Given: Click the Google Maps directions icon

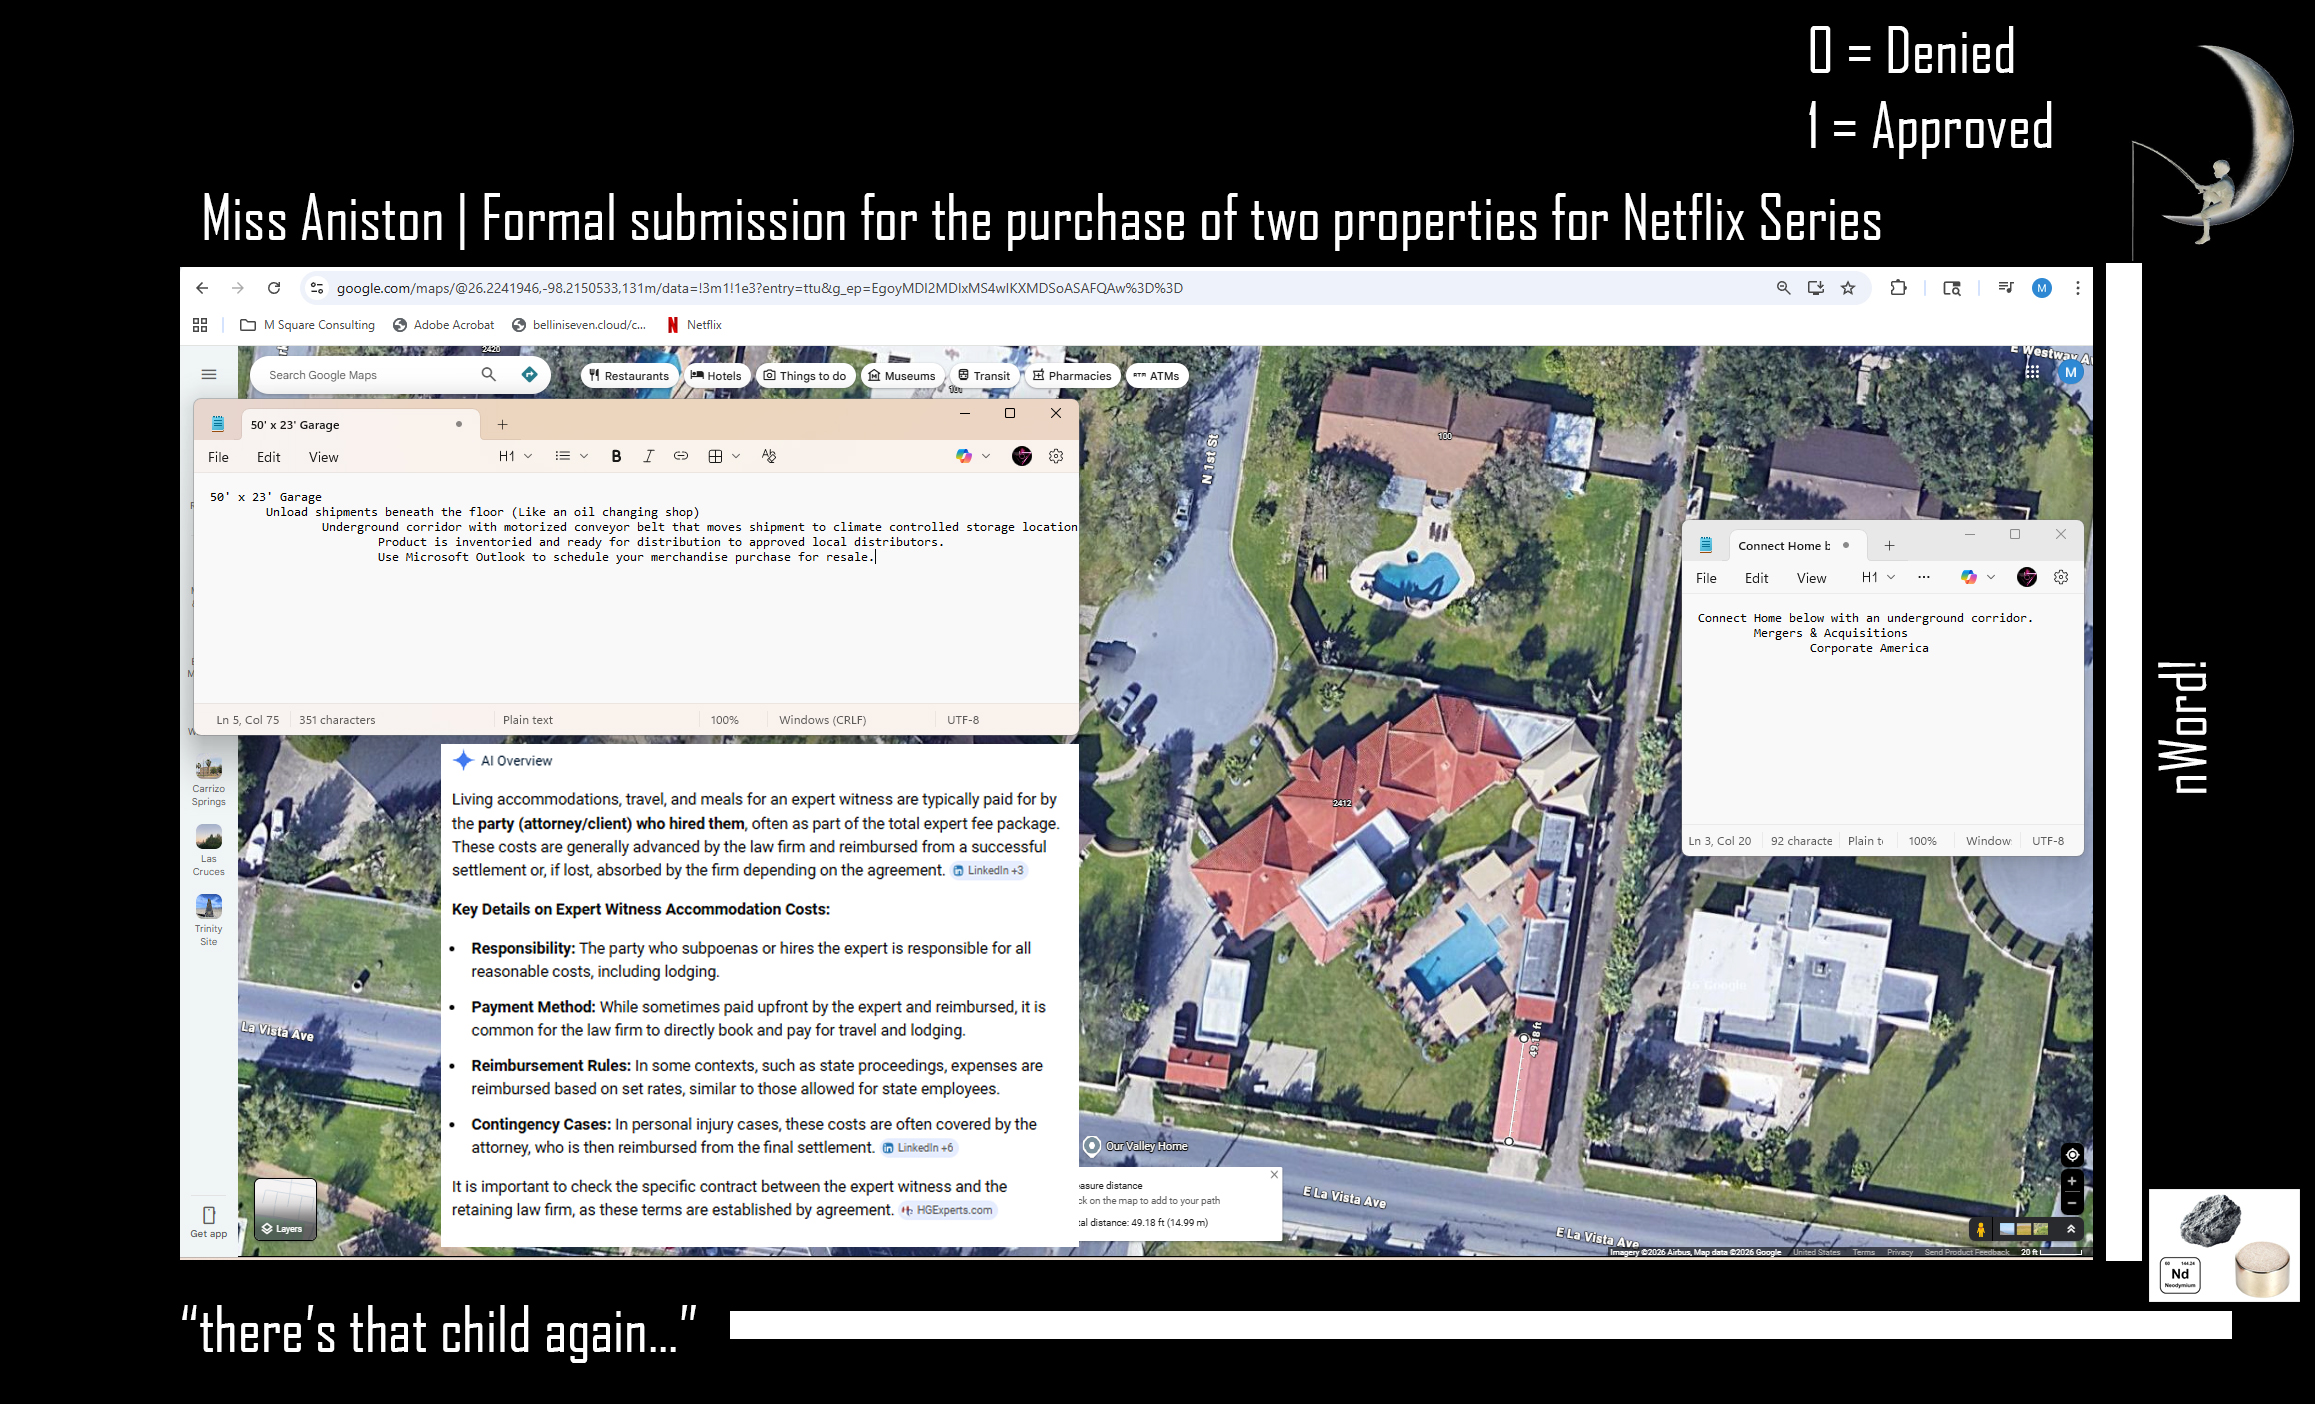Looking at the screenshot, I should click(529, 374).
